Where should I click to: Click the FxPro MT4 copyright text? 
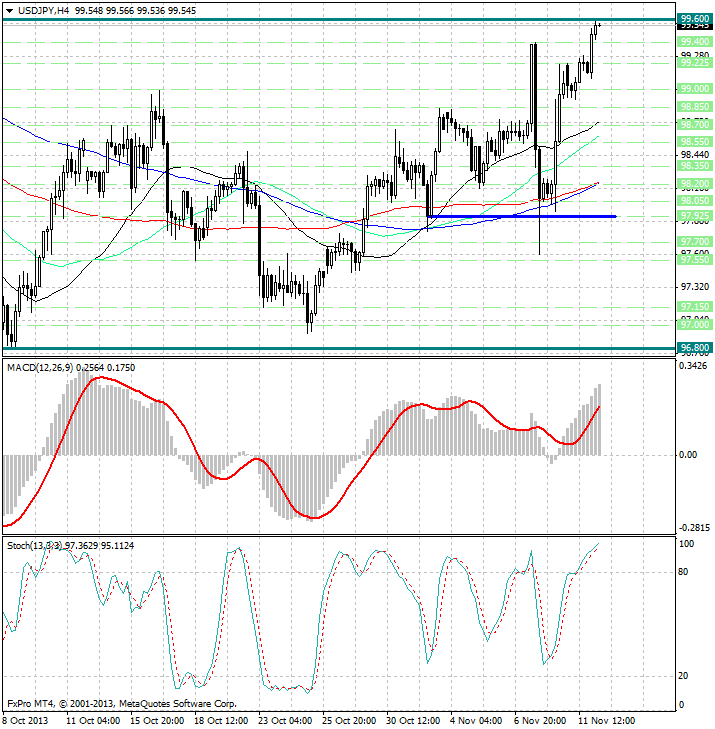click(x=122, y=704)
